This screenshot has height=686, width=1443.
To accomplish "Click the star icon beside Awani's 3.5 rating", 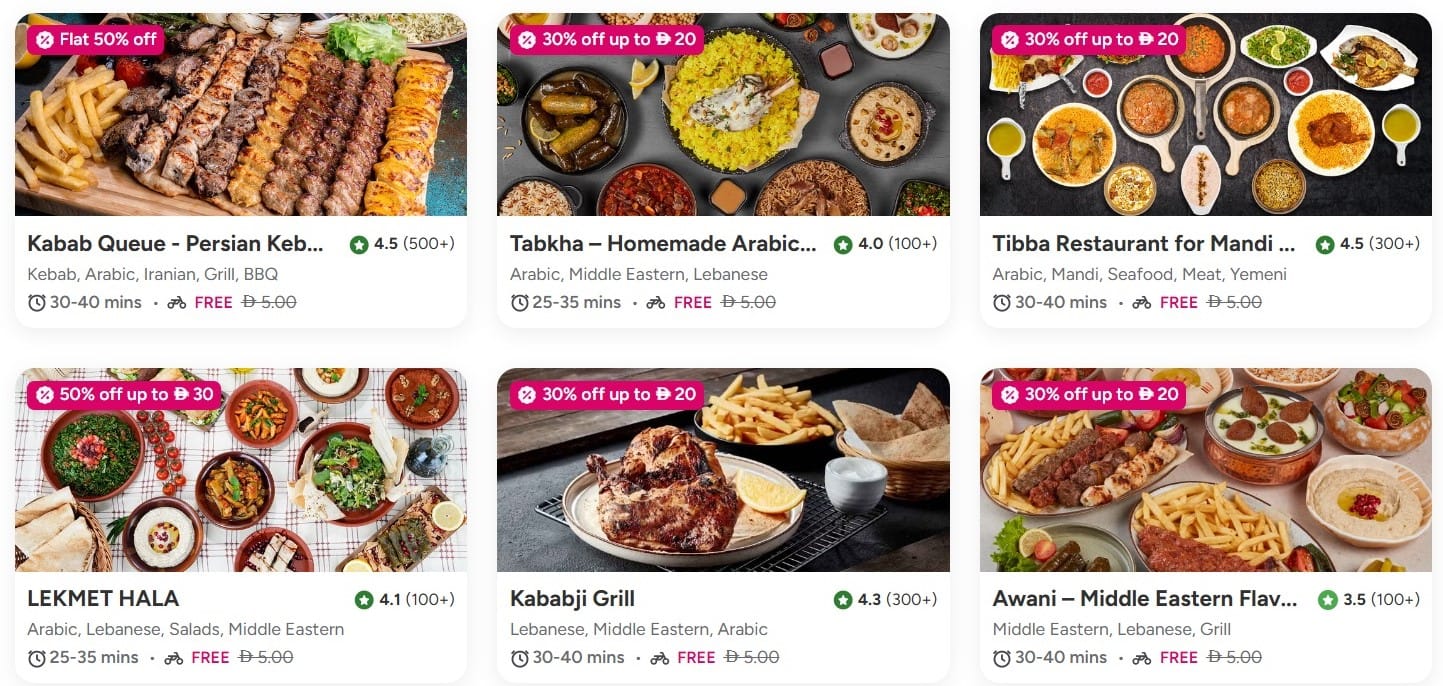I will 1327,600.
